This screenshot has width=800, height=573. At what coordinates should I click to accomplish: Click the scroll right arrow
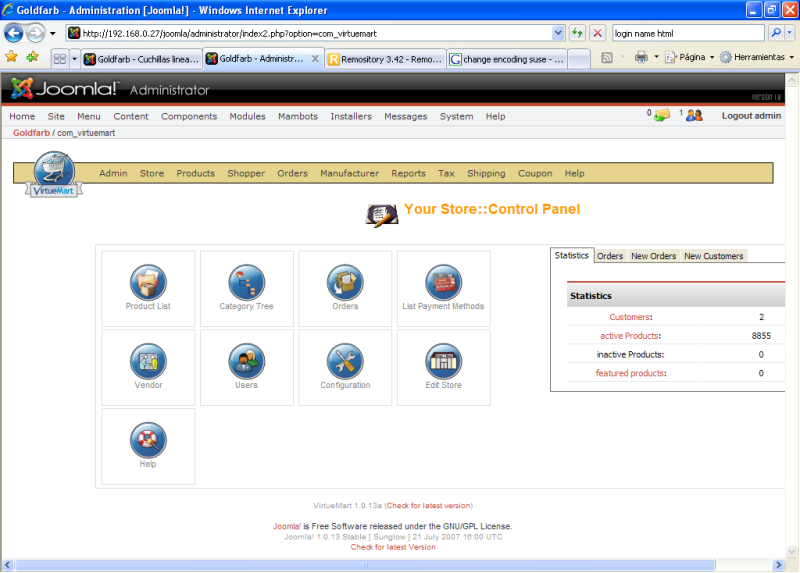point(778,565)
